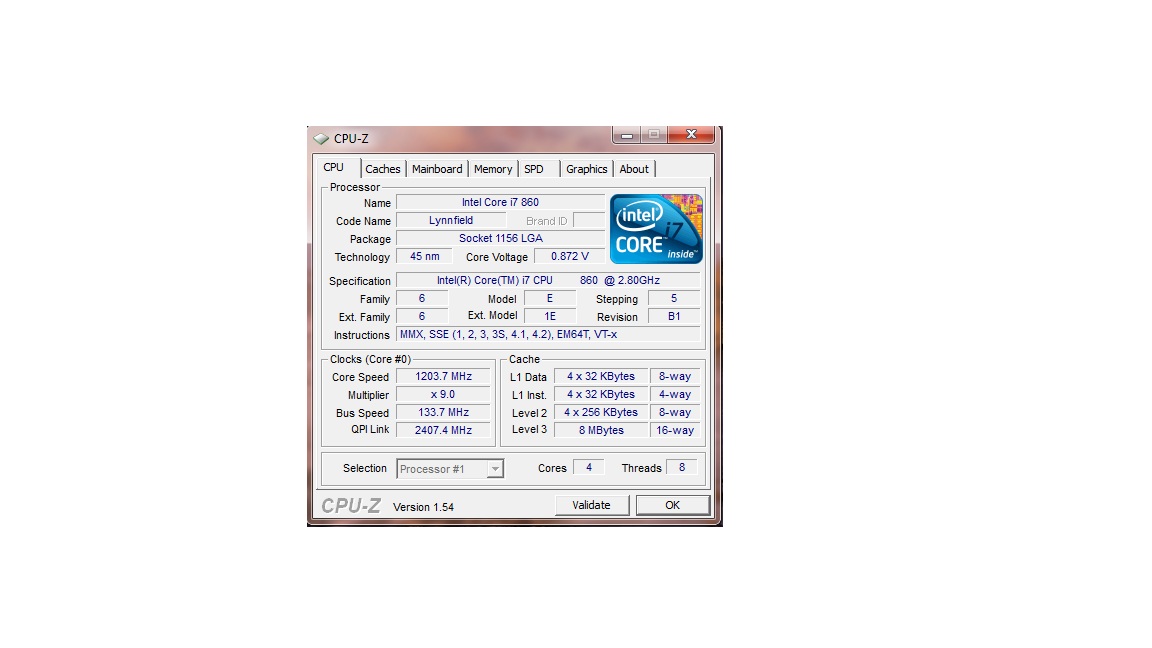The width and height of the screenshot is (1152, 648).
Task: Click the QPI Link value 2407.4 MHz
Action: [443, 430]
